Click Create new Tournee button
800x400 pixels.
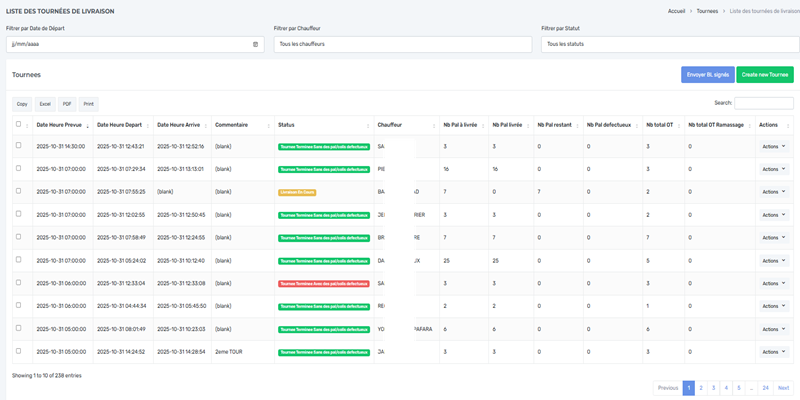(764, 75)
